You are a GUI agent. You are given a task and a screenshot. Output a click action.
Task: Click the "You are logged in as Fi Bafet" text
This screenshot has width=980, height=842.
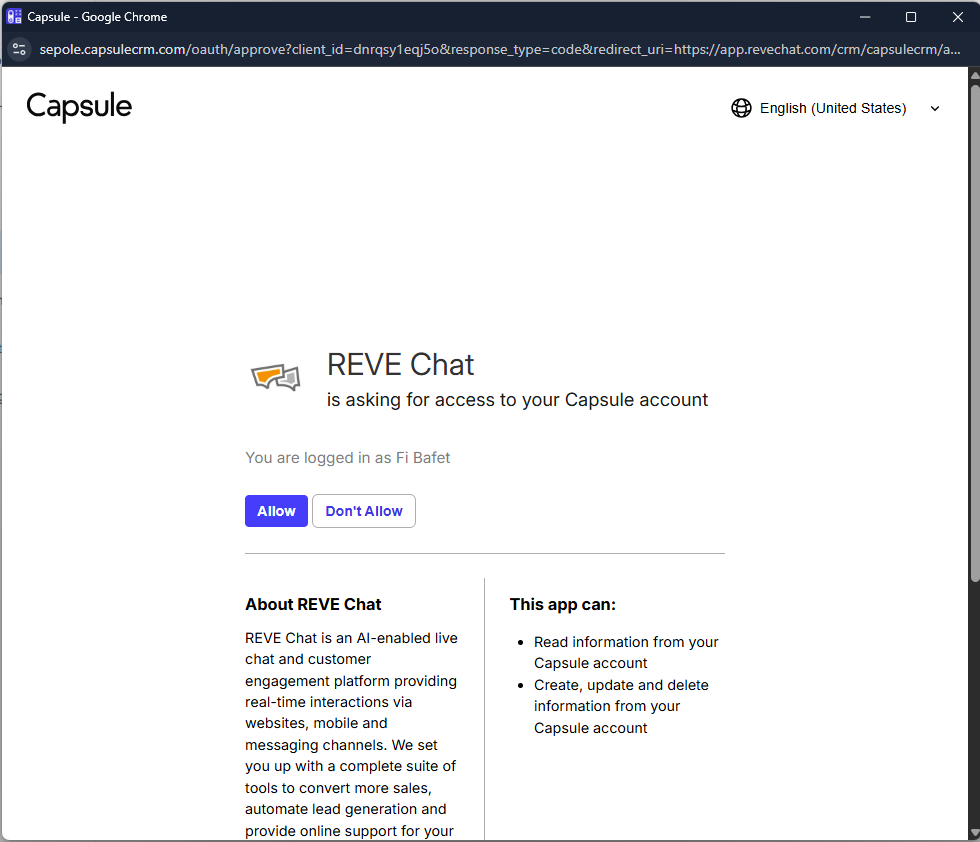pos(347,458)
